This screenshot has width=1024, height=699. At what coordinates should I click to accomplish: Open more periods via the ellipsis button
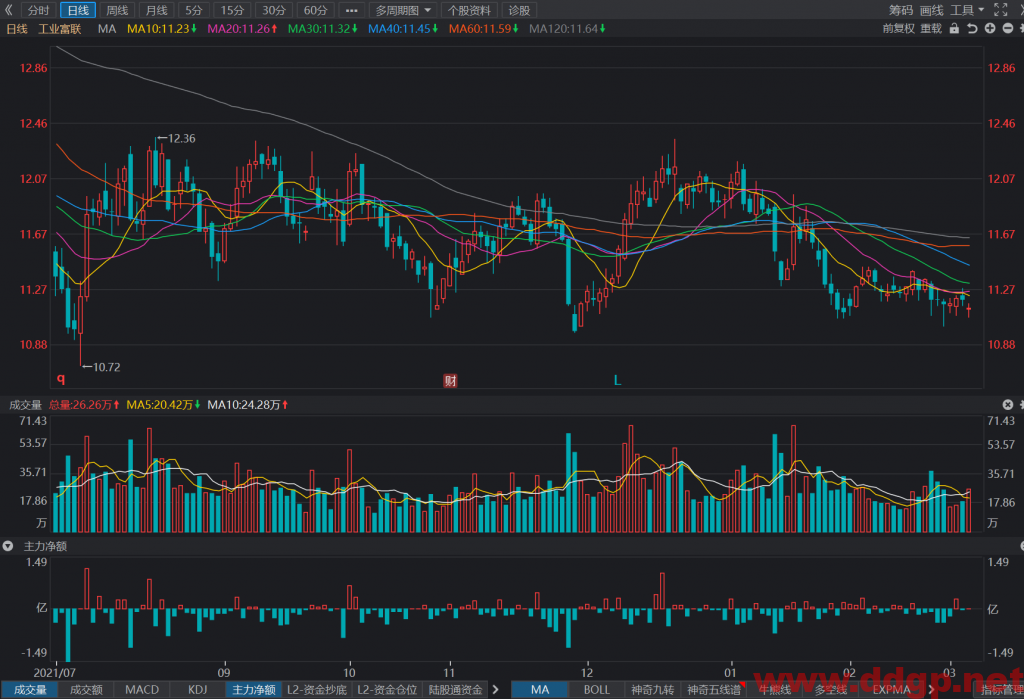coord(351,10)
